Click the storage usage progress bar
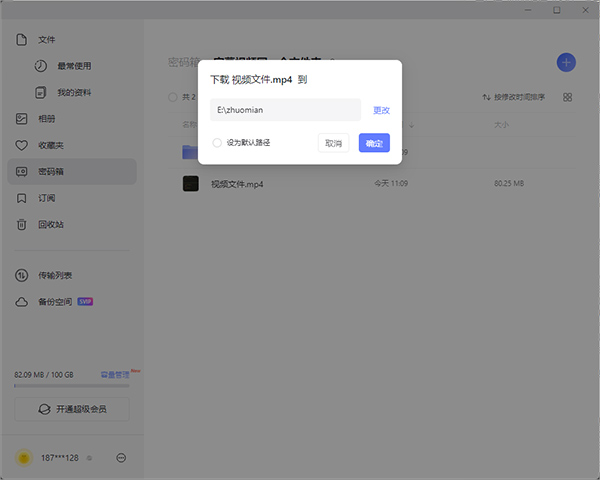Image resolution: width=600 pixels, height=480 pixels. point(72,386)
